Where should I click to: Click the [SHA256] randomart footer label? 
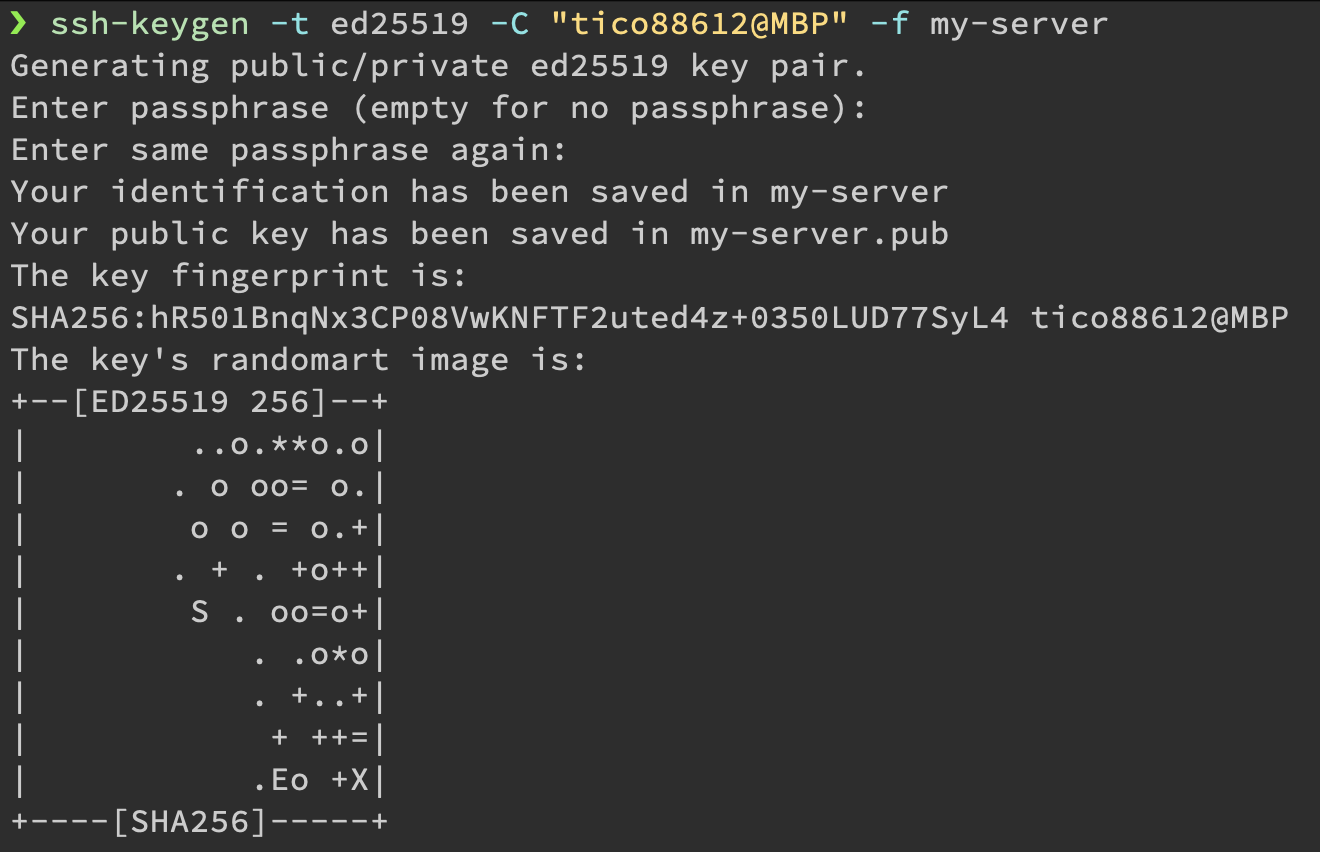[x=189, y=822]
